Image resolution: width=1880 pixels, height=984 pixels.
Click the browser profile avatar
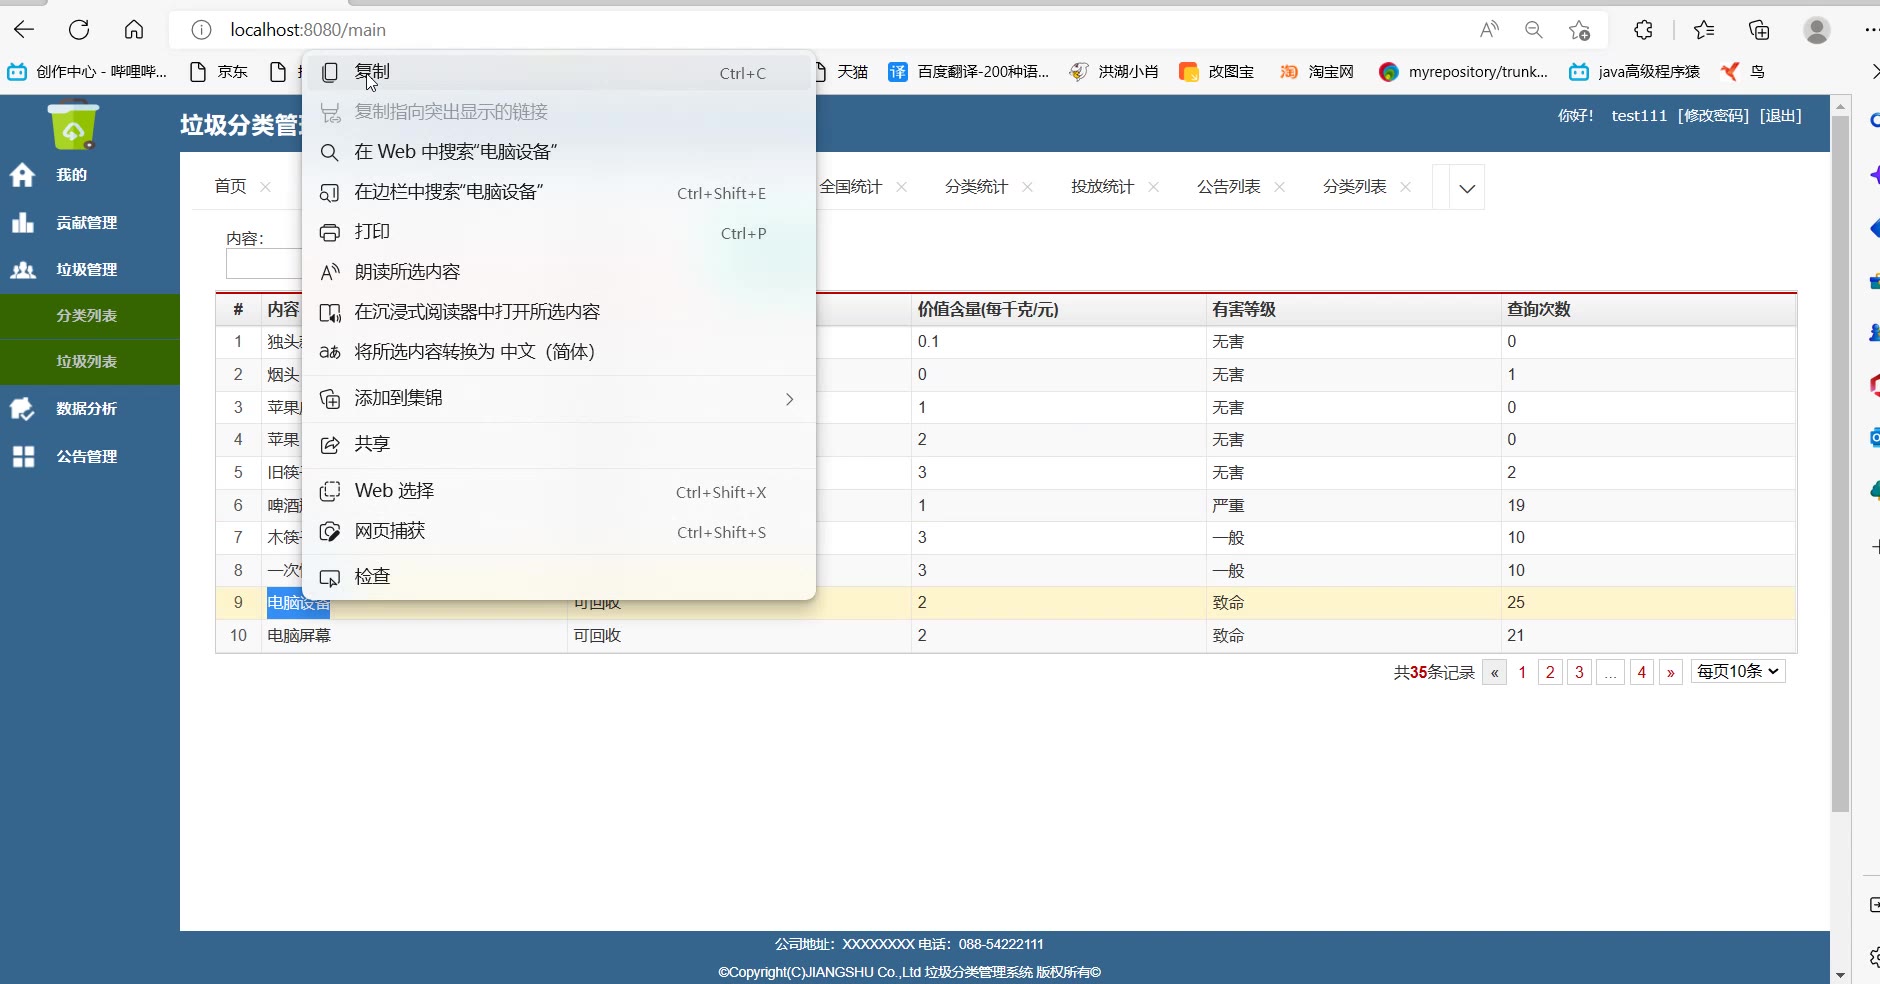(x=1817, y=30)
